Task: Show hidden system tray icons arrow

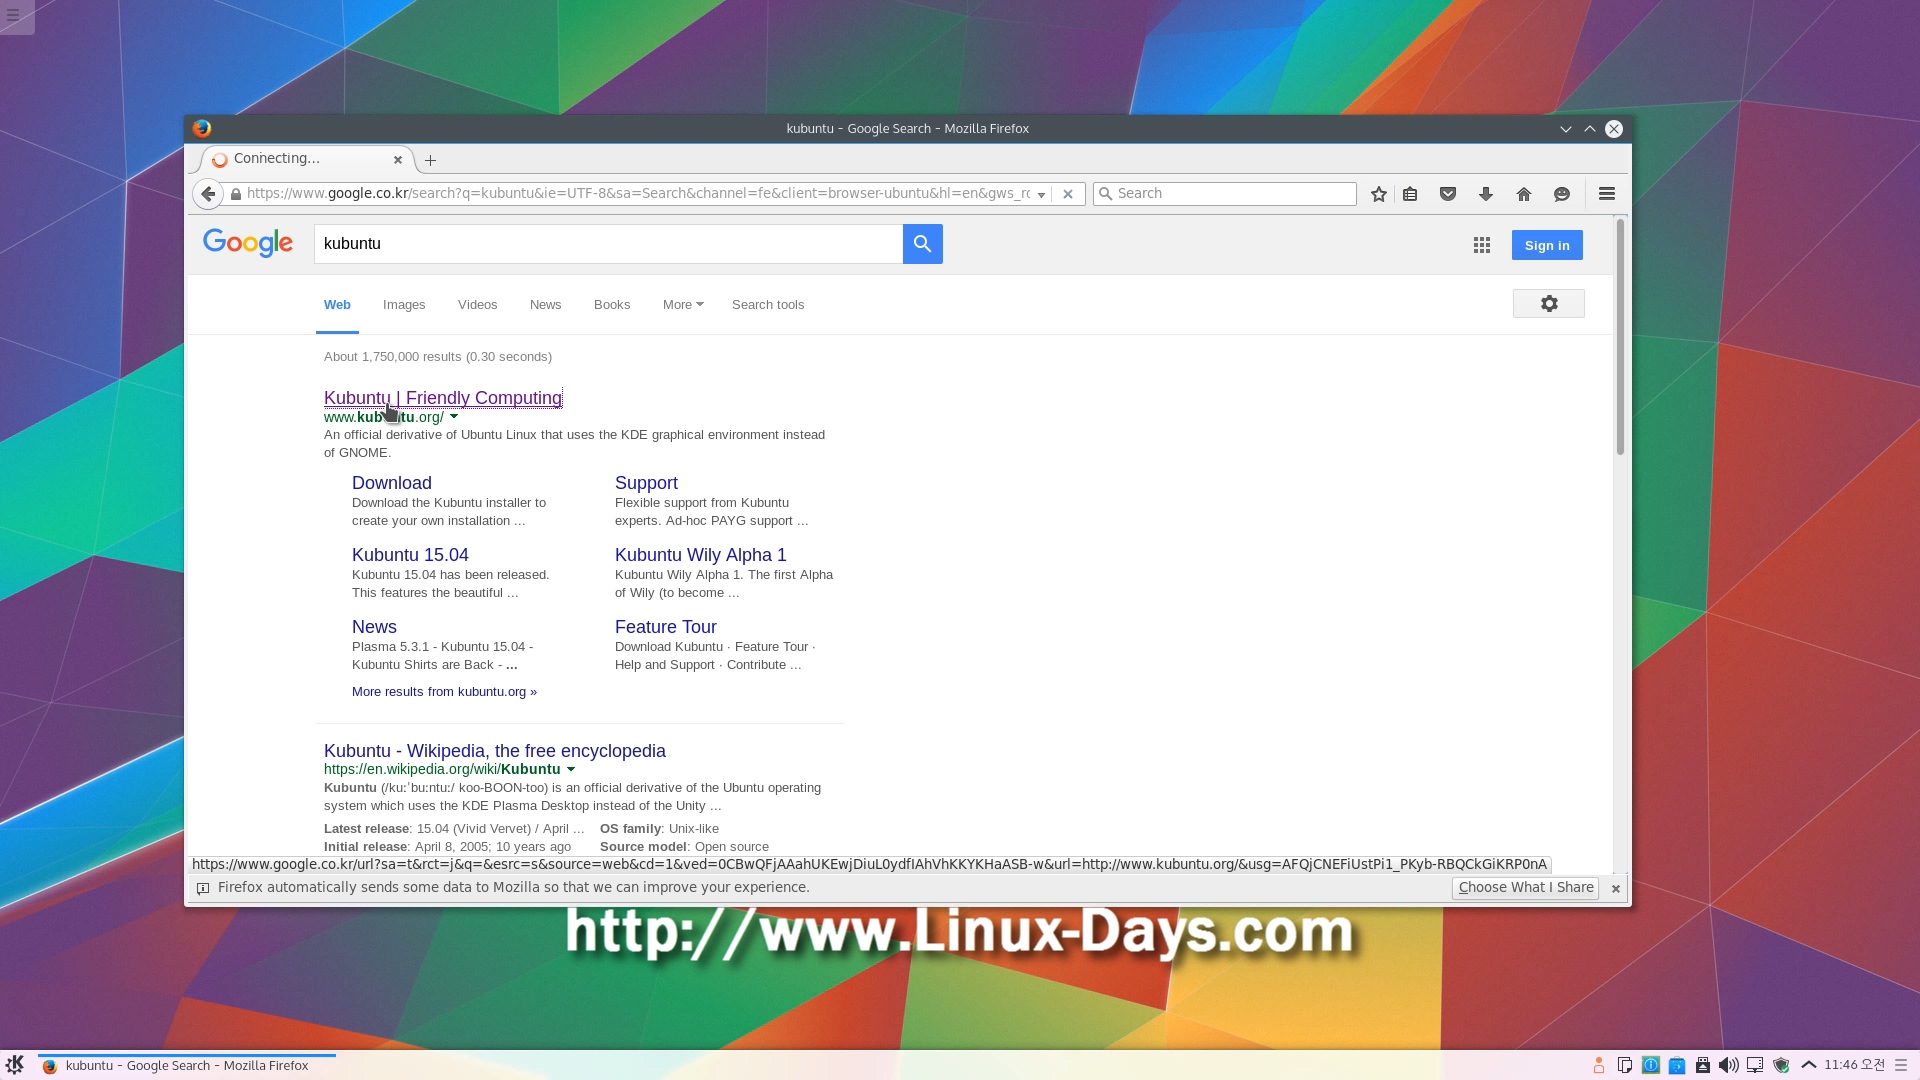Action: point(1808,1065)
